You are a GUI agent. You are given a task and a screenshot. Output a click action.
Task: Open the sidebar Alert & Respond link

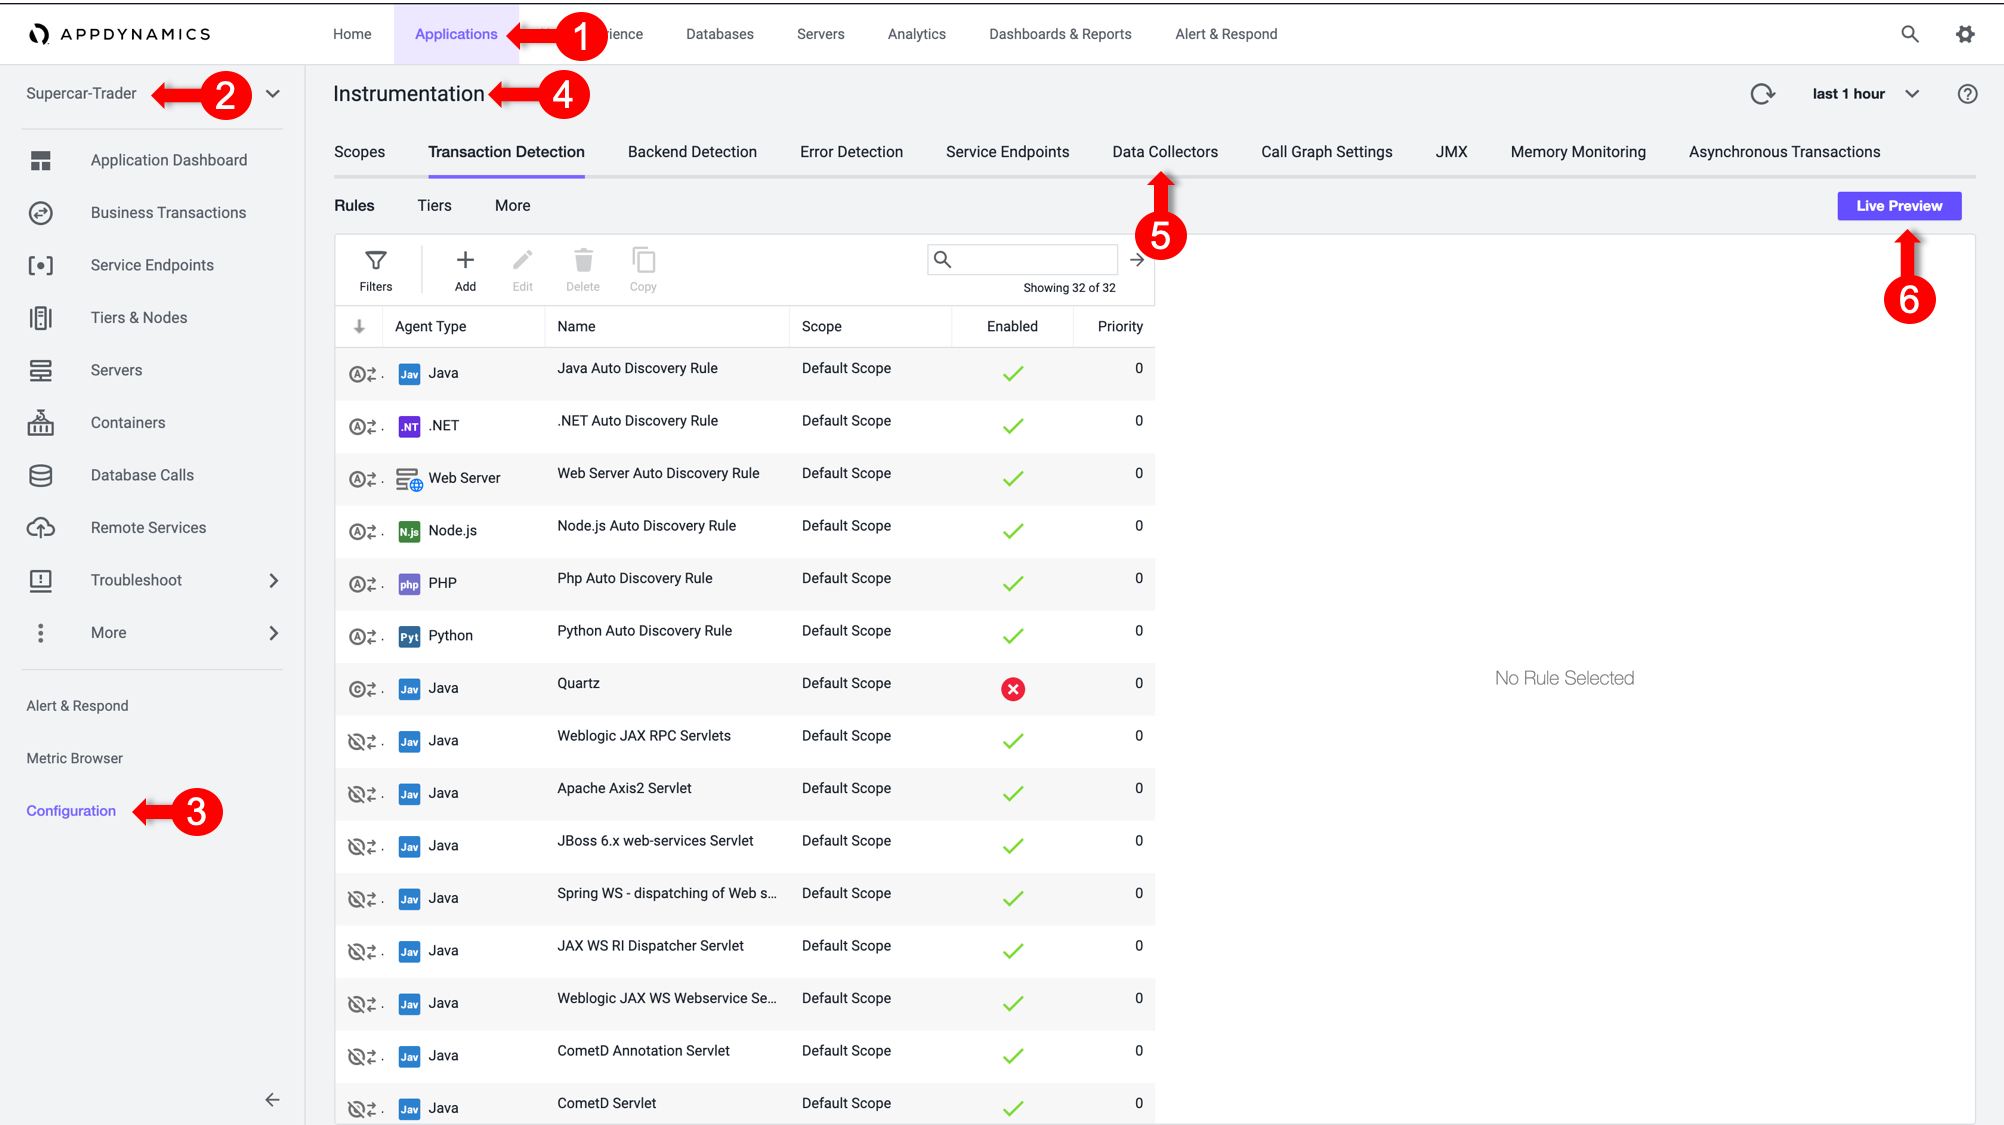(x=77, y=706)
